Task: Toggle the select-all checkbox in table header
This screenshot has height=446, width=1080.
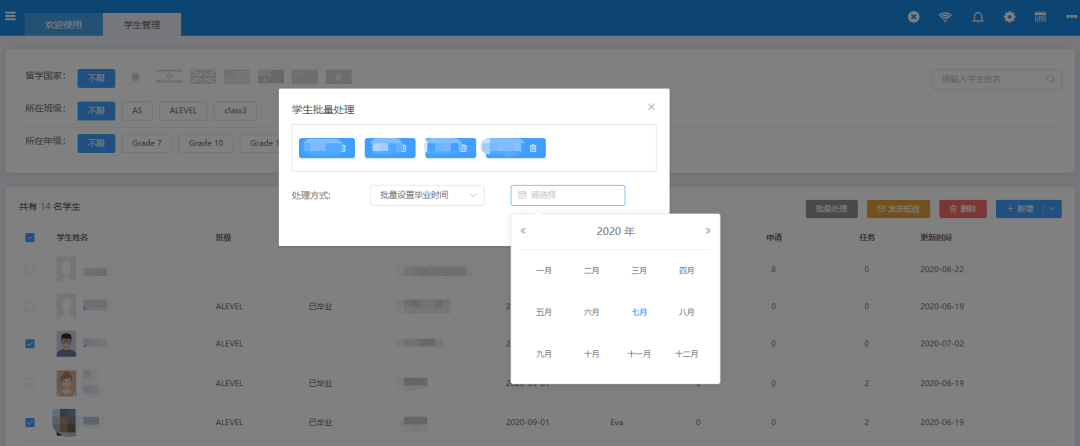Action: 30,238
